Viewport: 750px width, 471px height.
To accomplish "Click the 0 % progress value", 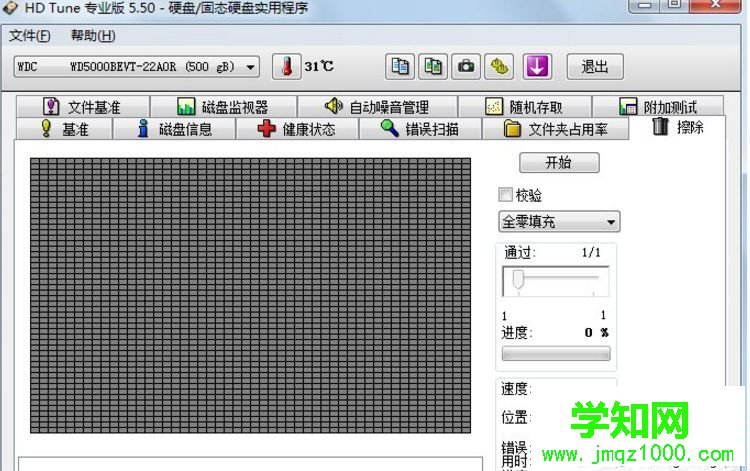I will (596, 332).
